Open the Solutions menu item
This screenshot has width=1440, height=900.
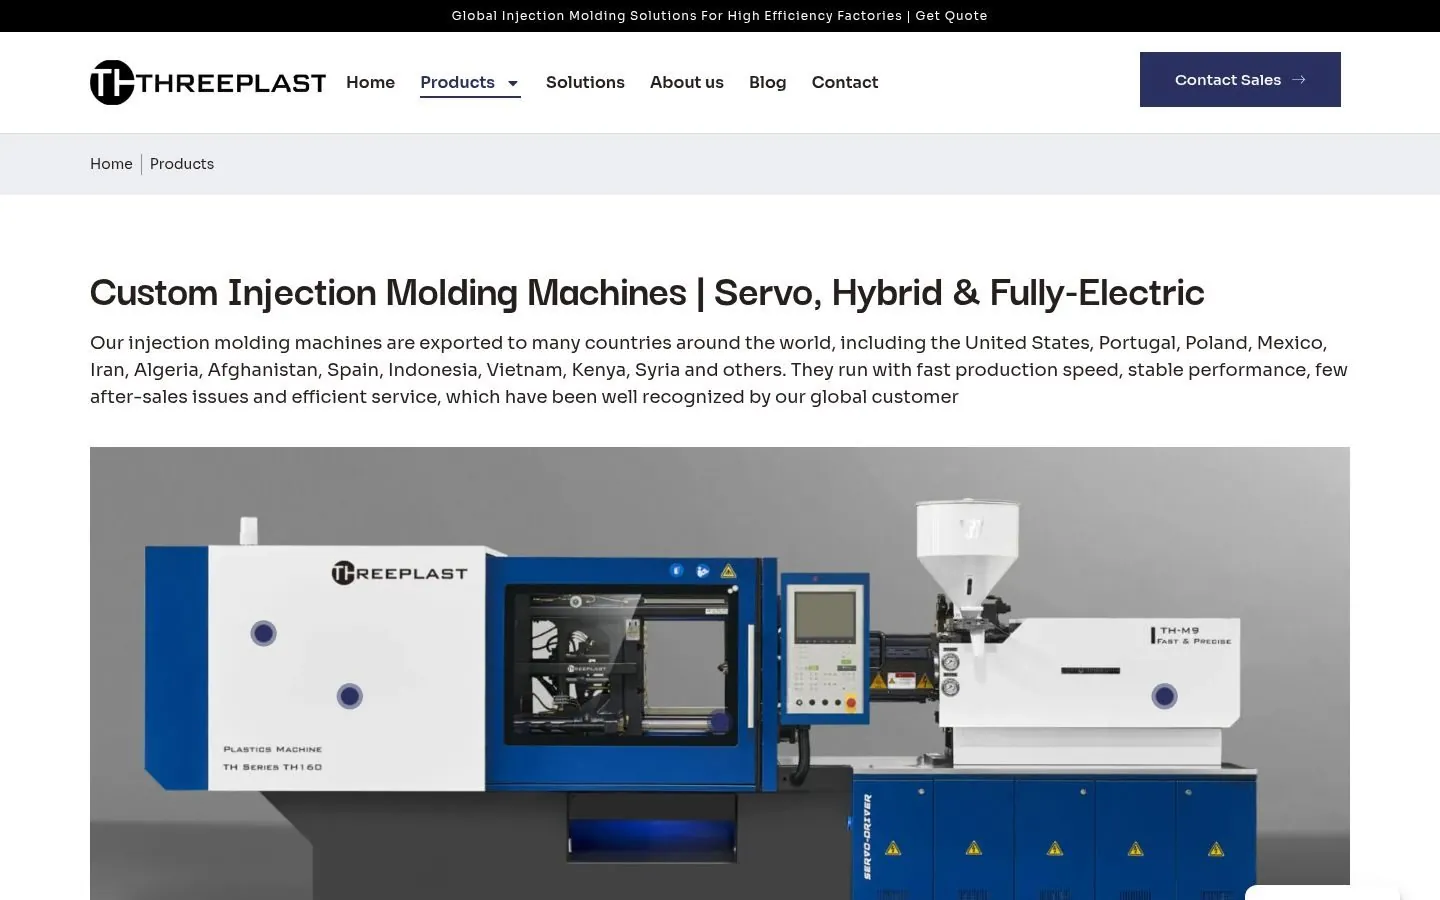point(585,82)
